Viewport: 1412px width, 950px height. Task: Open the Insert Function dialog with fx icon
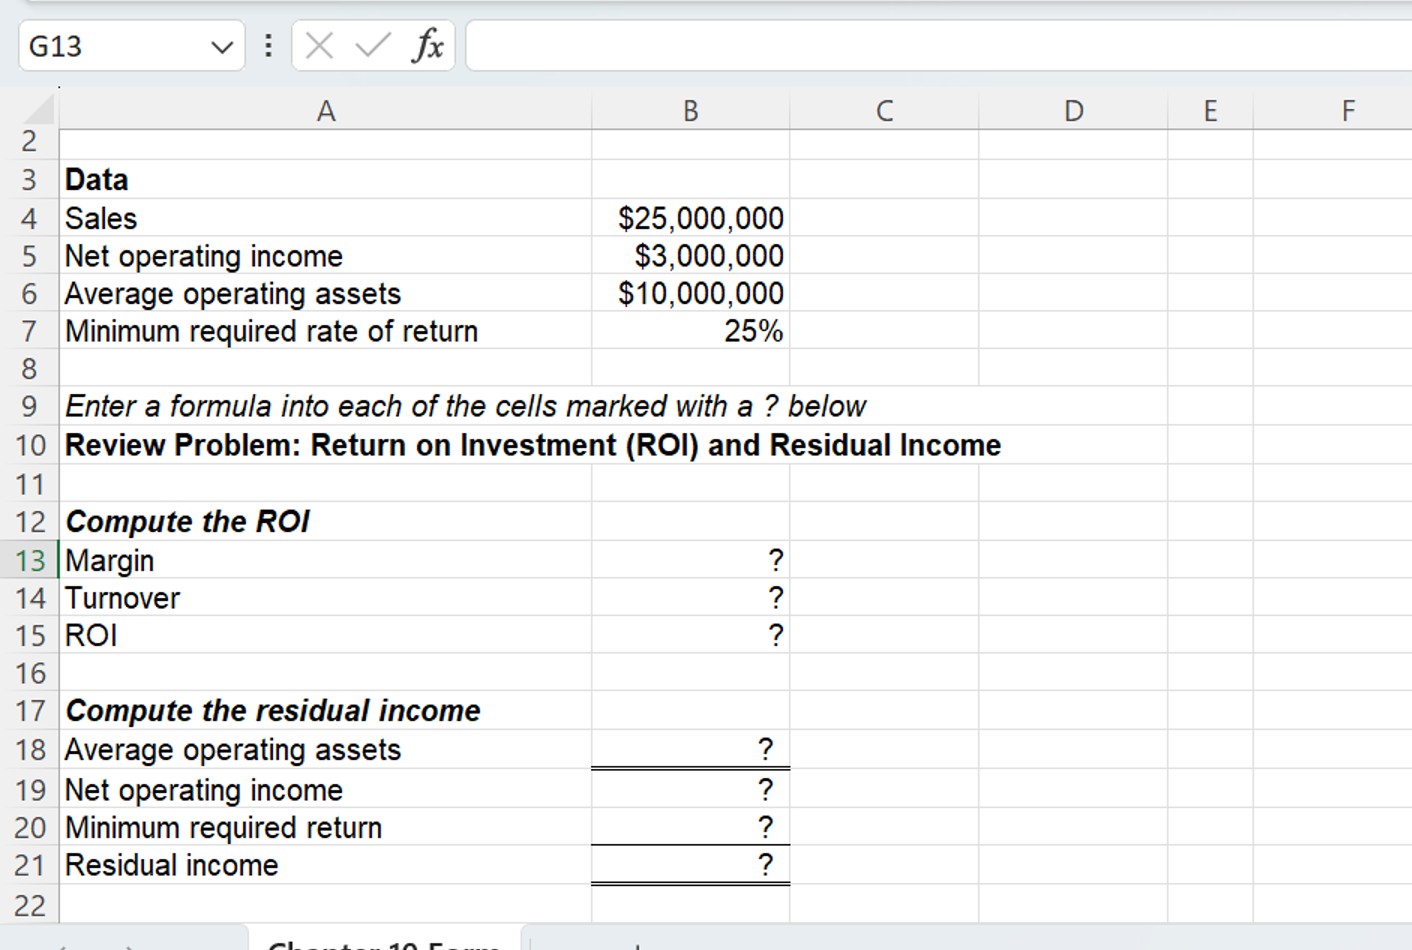click(x=429, y=45)
